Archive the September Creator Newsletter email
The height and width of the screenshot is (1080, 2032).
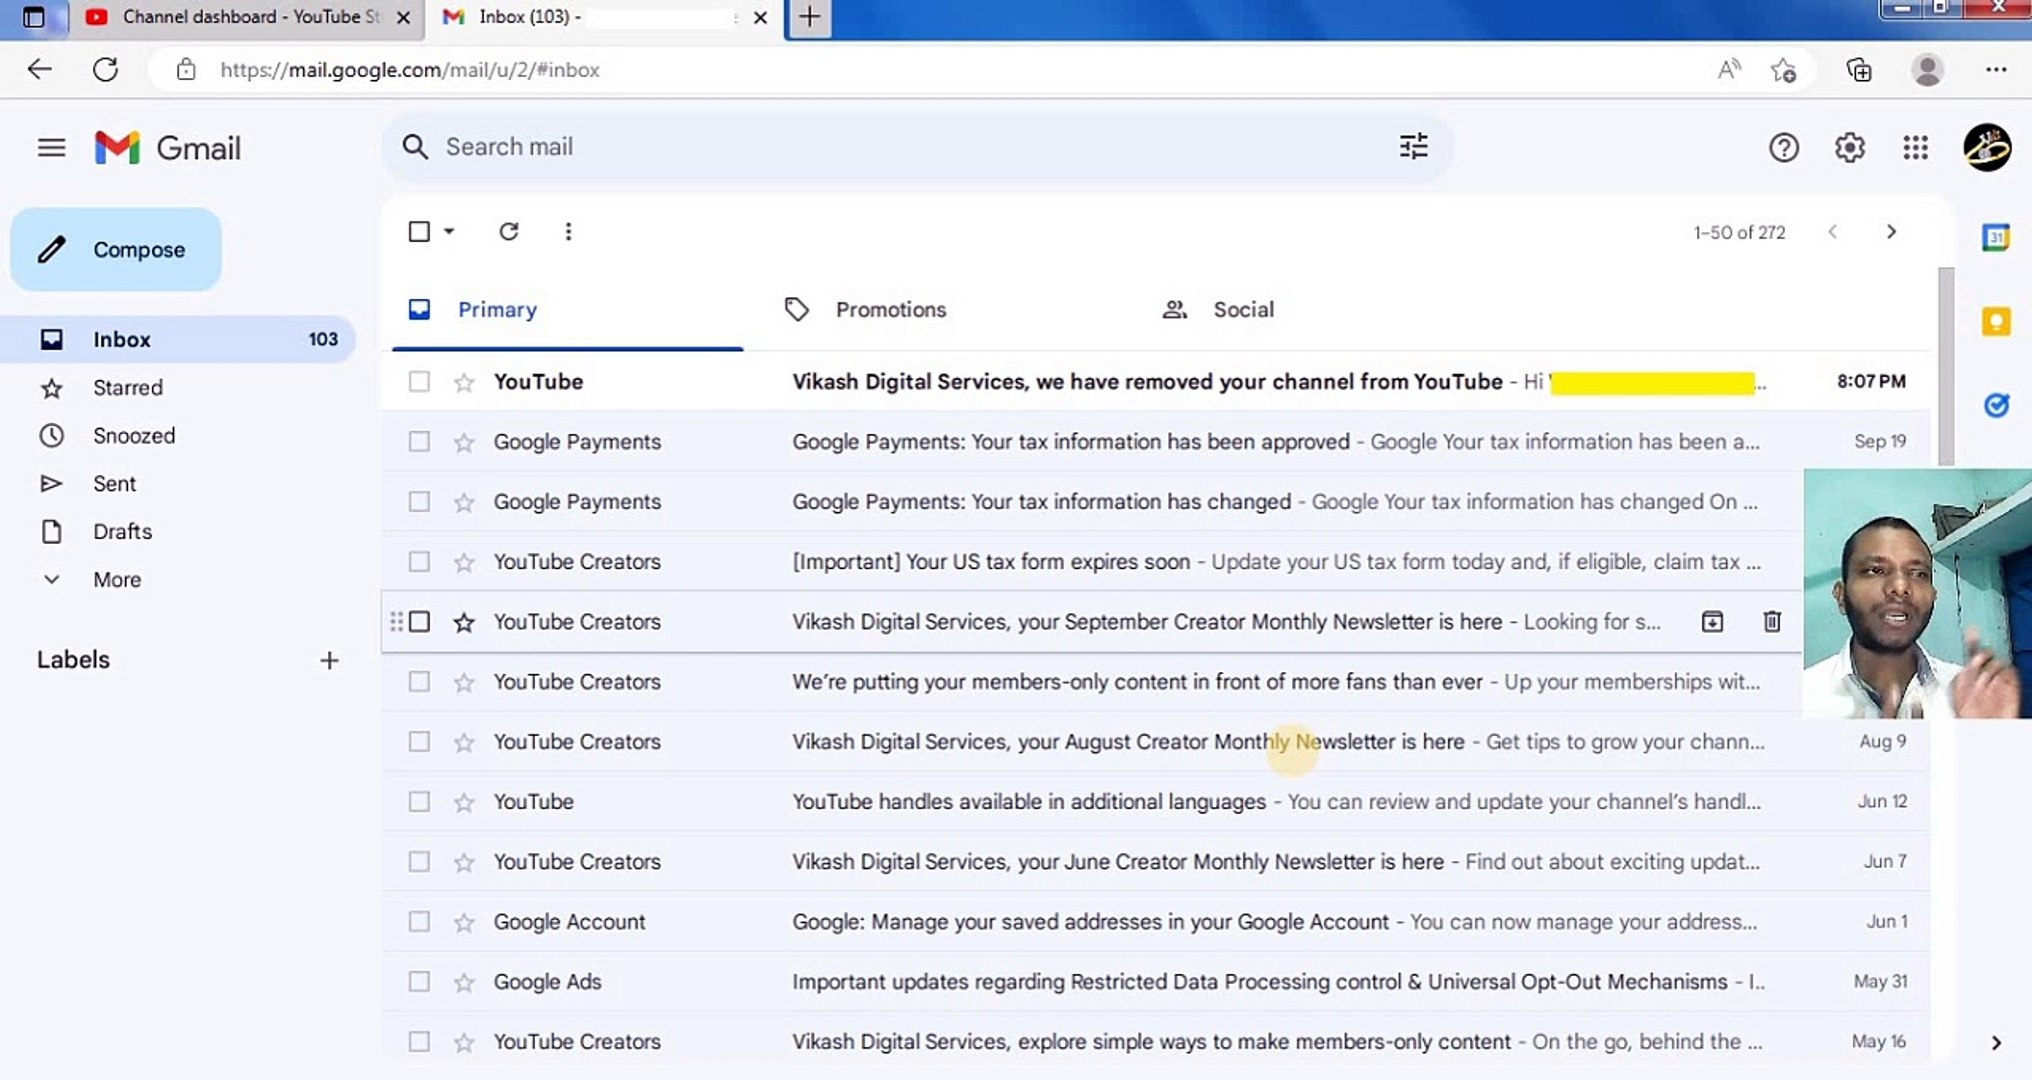tap(1712, 621)
